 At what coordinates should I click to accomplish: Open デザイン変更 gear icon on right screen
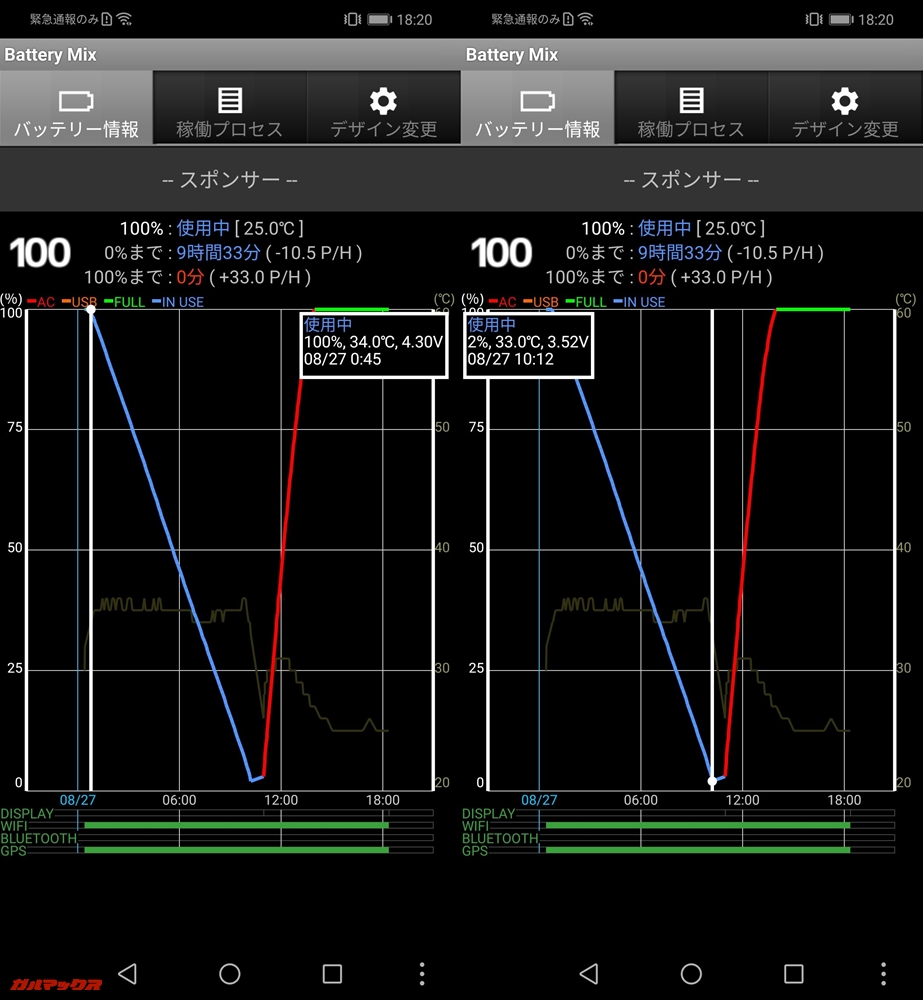coord(845,101)
